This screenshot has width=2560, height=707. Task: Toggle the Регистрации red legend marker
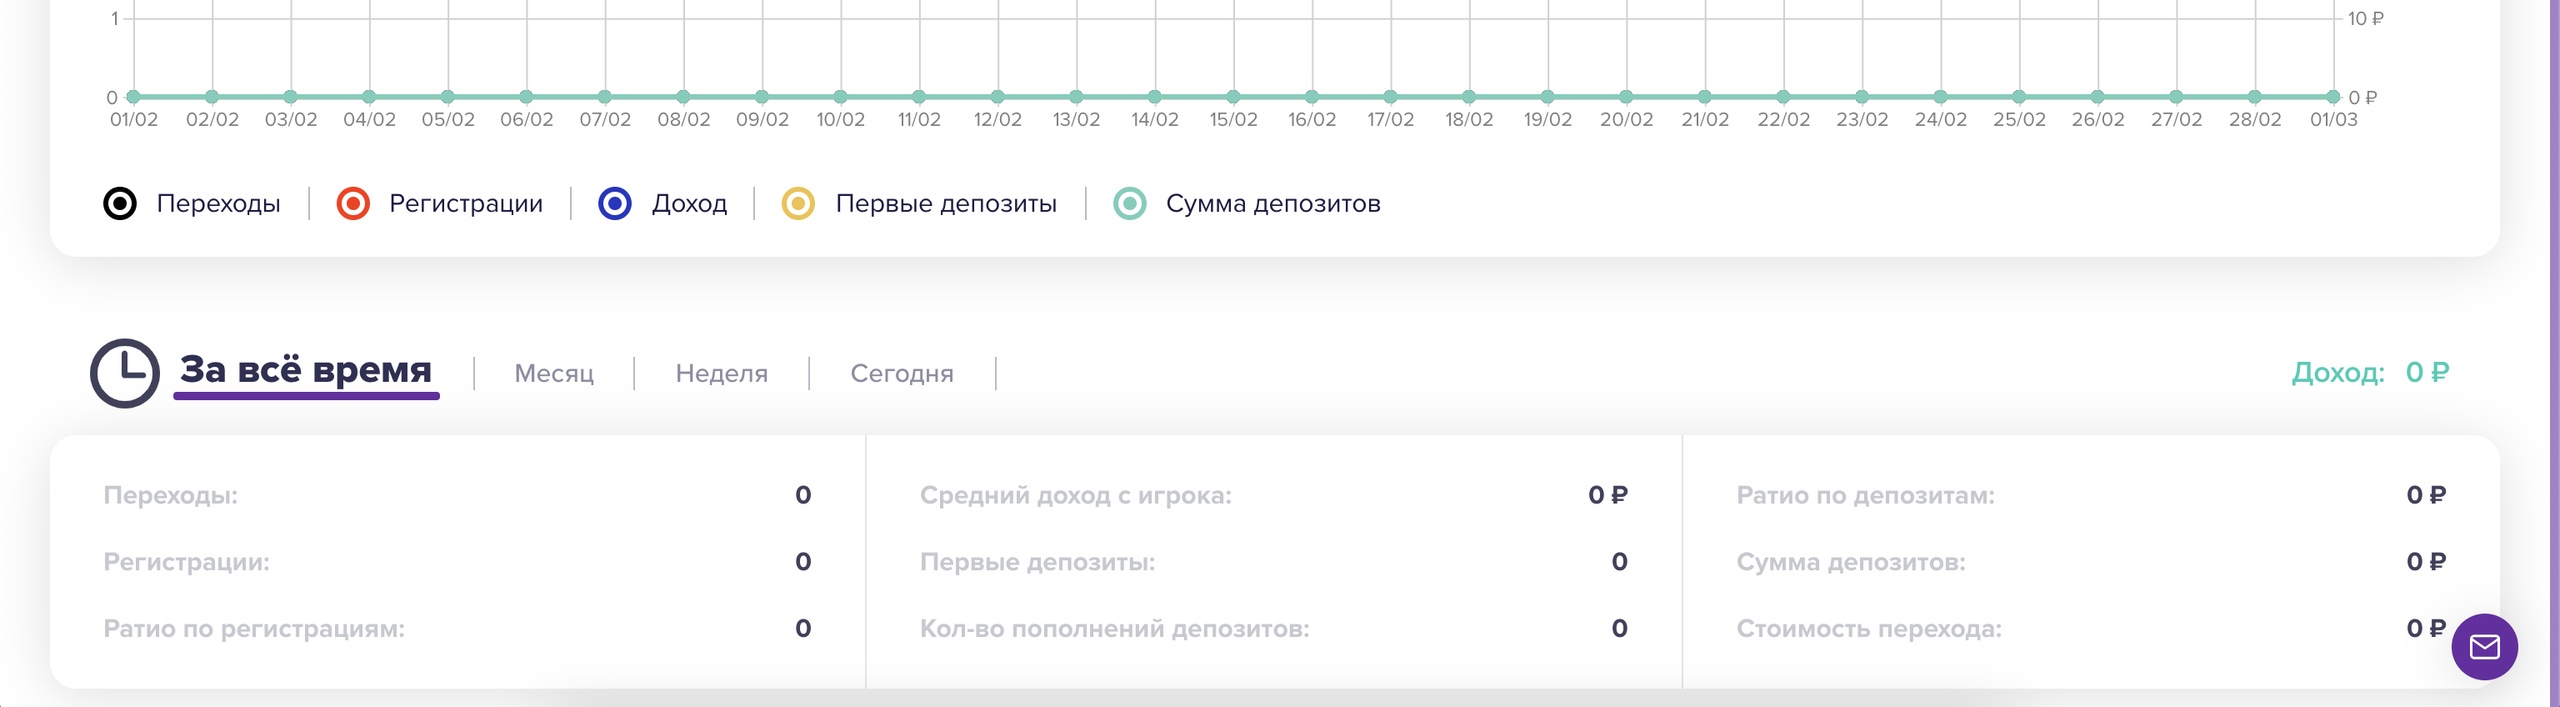pos(353,204)
